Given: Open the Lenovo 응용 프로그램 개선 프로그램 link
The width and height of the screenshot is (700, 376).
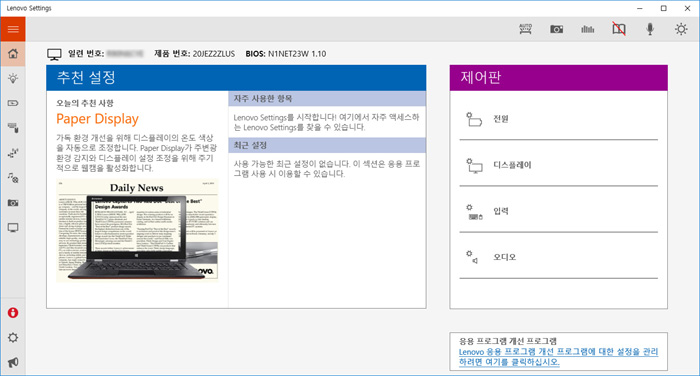Looking at the screenshot, I should 558,357.
